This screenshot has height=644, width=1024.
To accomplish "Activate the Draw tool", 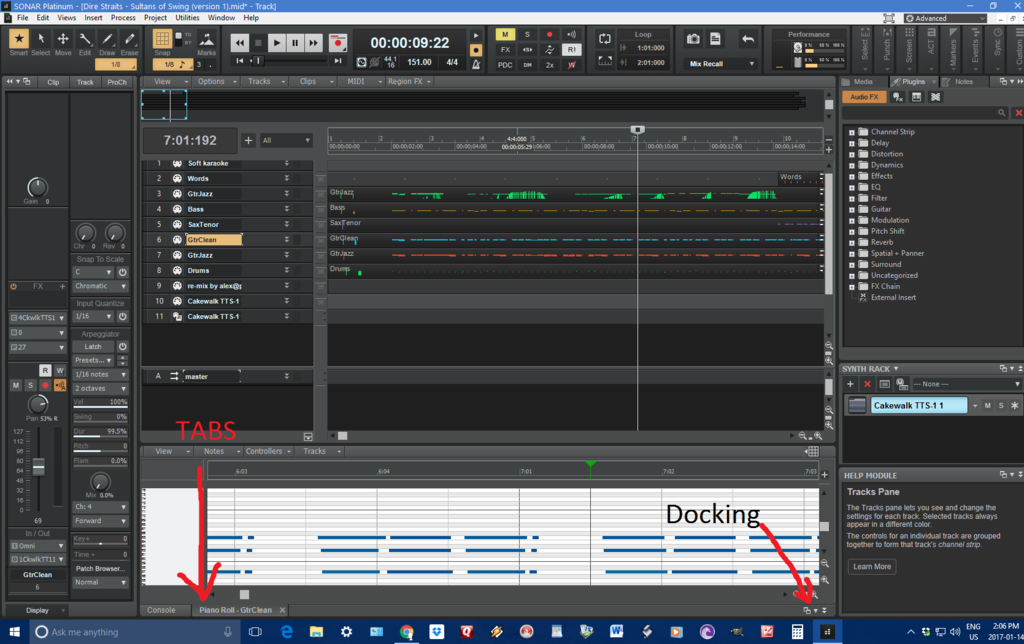I will pos(107,40).
